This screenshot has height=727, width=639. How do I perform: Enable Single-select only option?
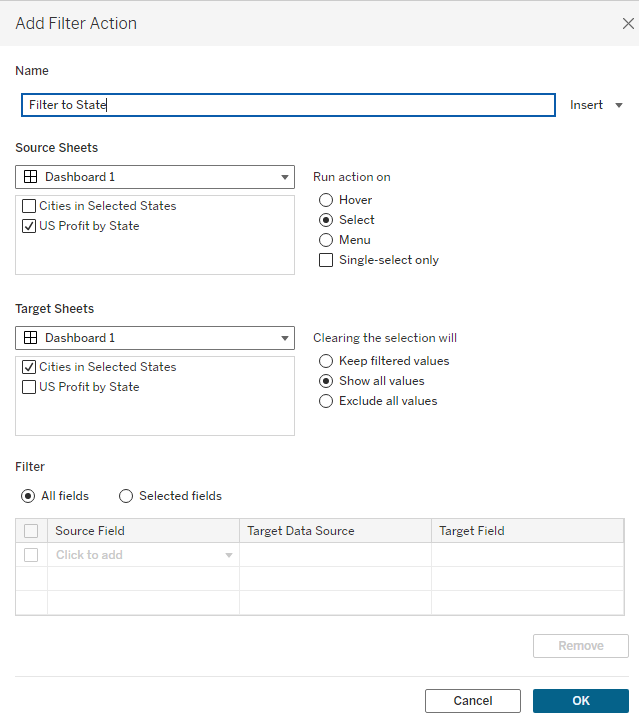tap(326, 260)
